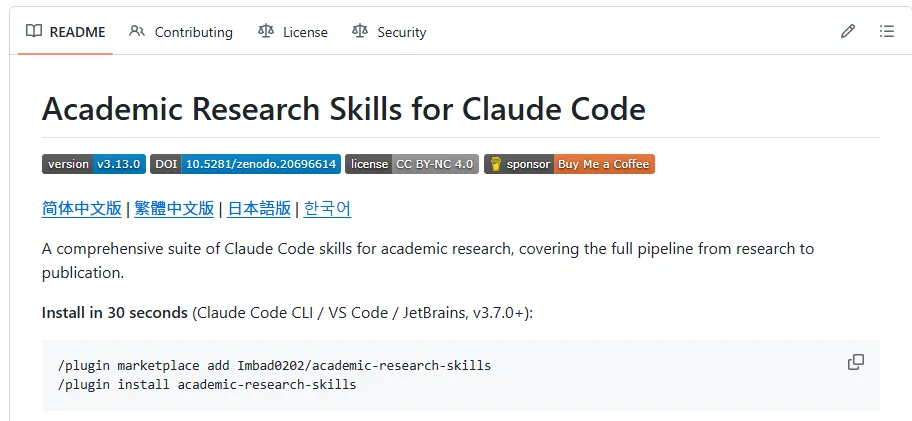This screenshot has height=421, width=912.
Task: Click the people icon beside Contributing
Action: point(137,31)
